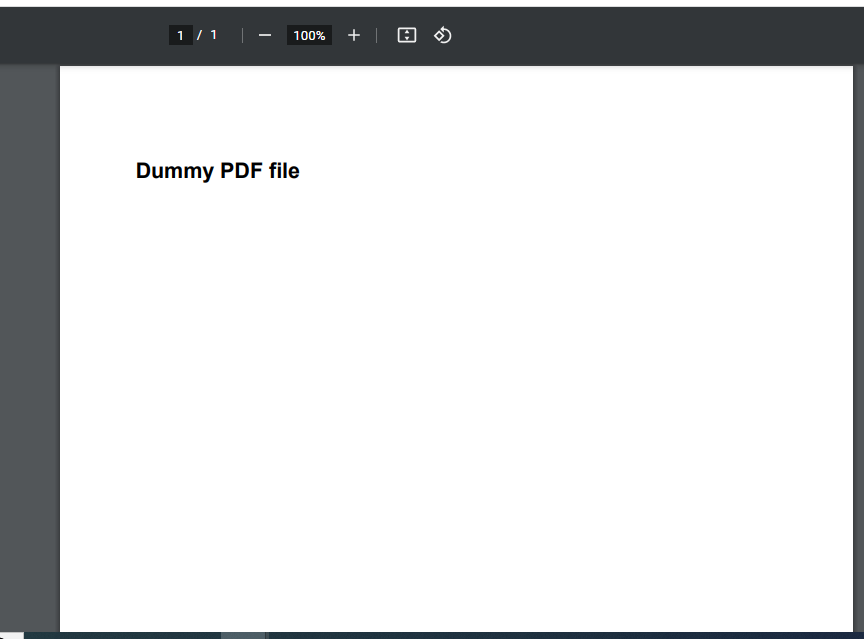
Task: Click the highlighted taskbar item at the bottom
Action: 243,635
